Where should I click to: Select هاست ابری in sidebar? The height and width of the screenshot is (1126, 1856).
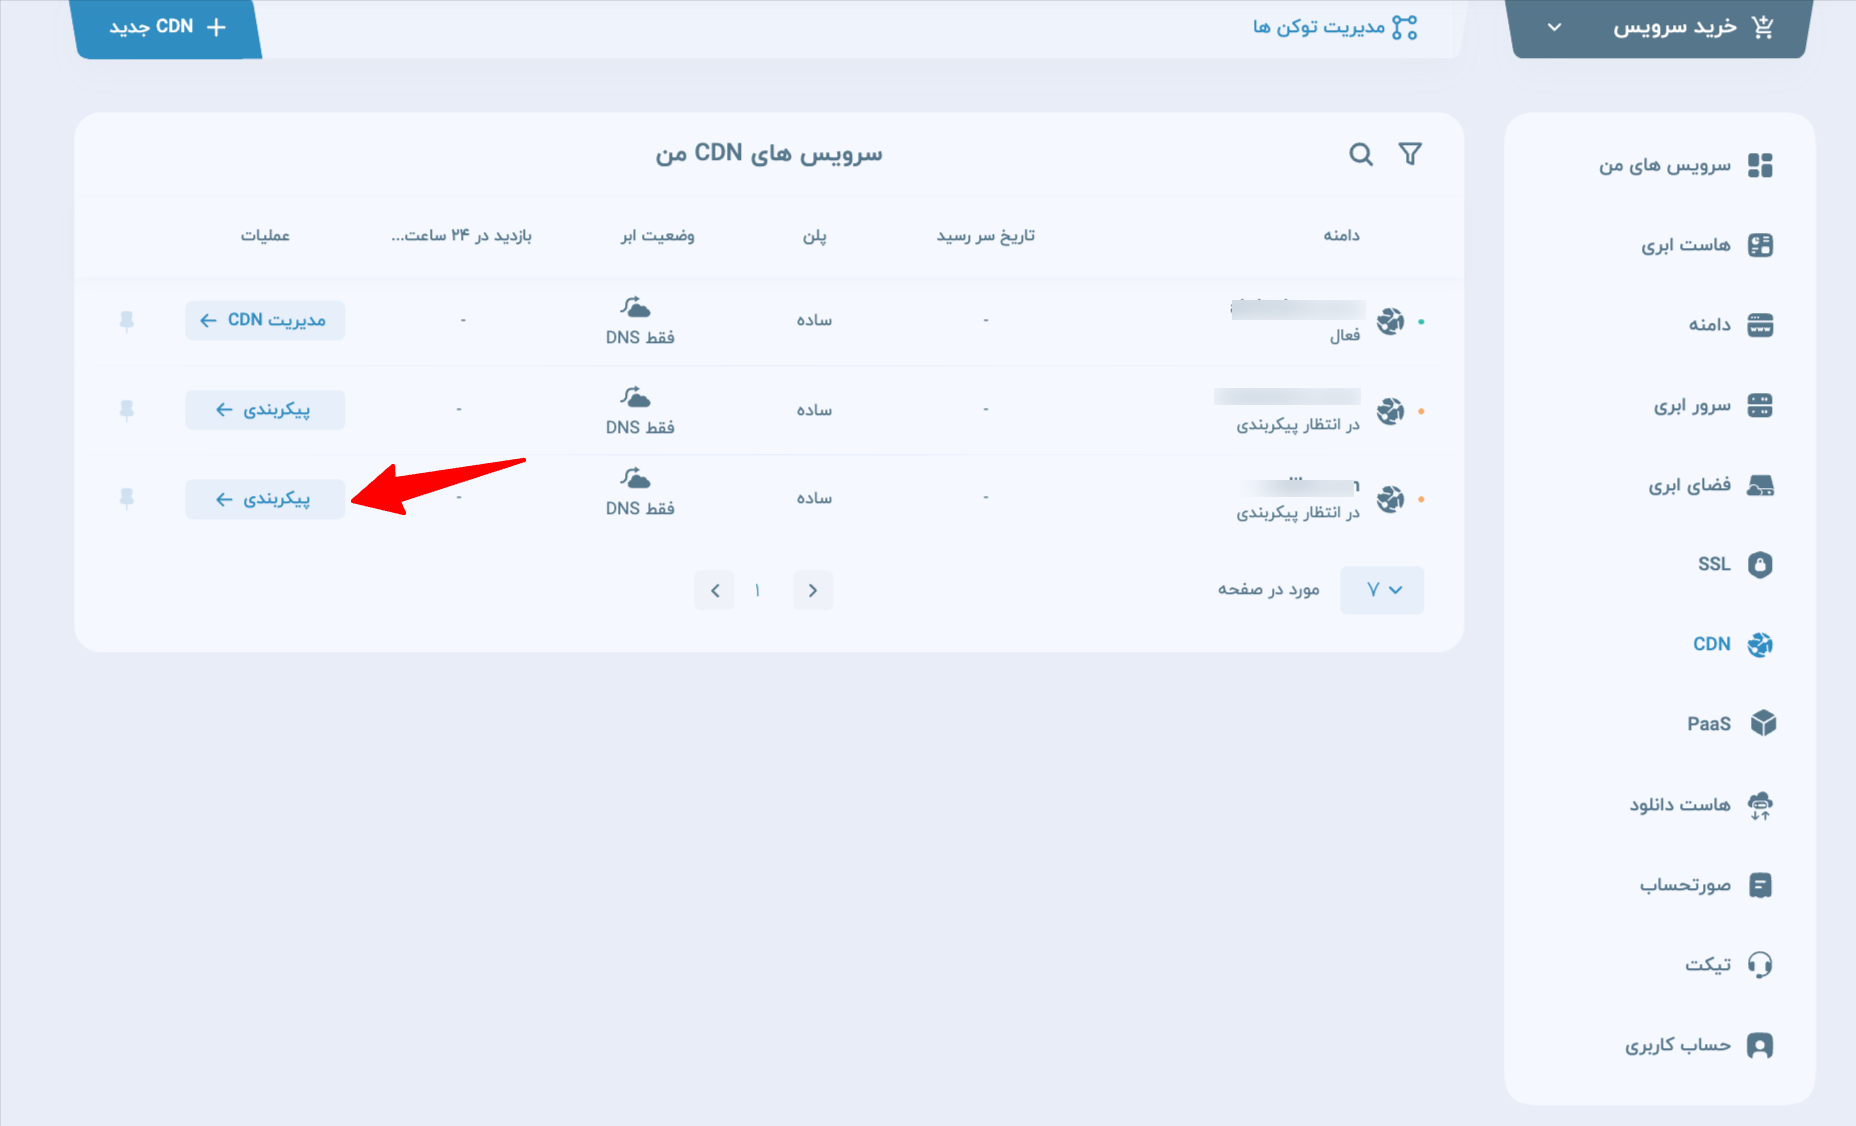(1685, 245)
